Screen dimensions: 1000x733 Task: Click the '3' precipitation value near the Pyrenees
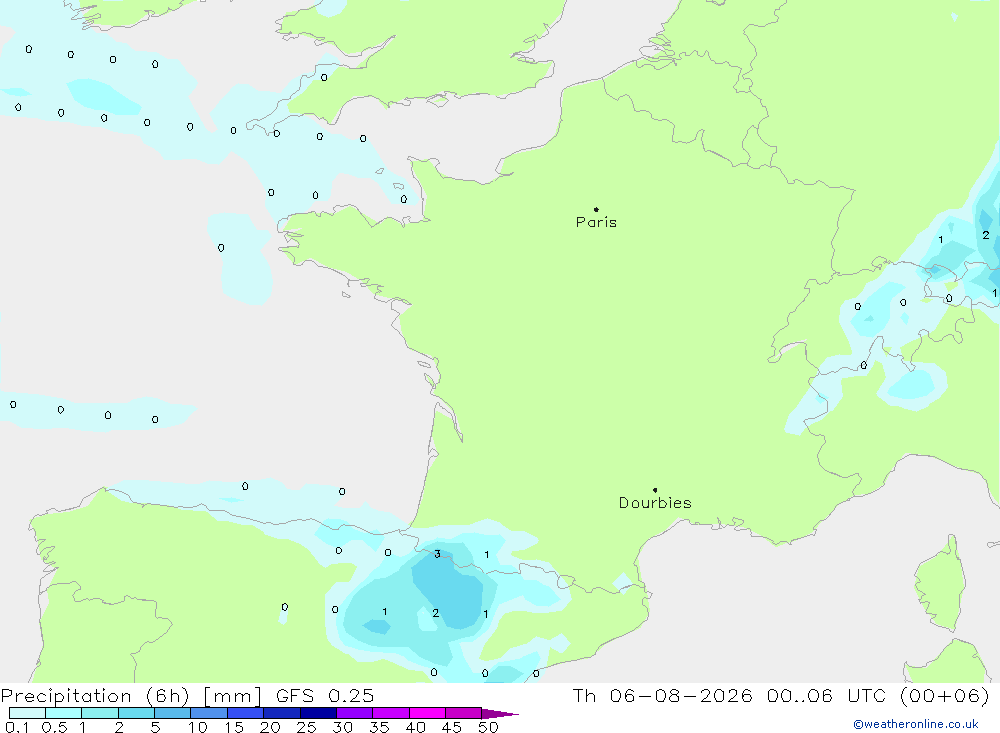point(438,554)
